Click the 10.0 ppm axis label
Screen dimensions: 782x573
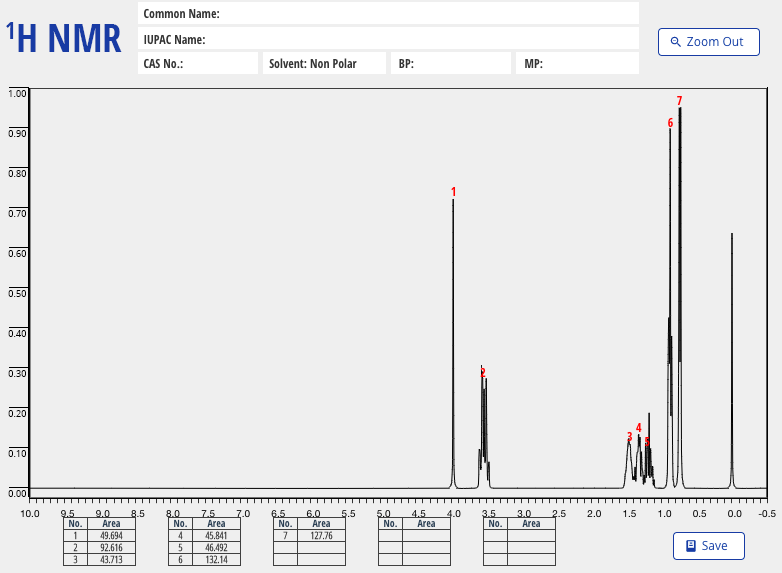tap(30, 514)
